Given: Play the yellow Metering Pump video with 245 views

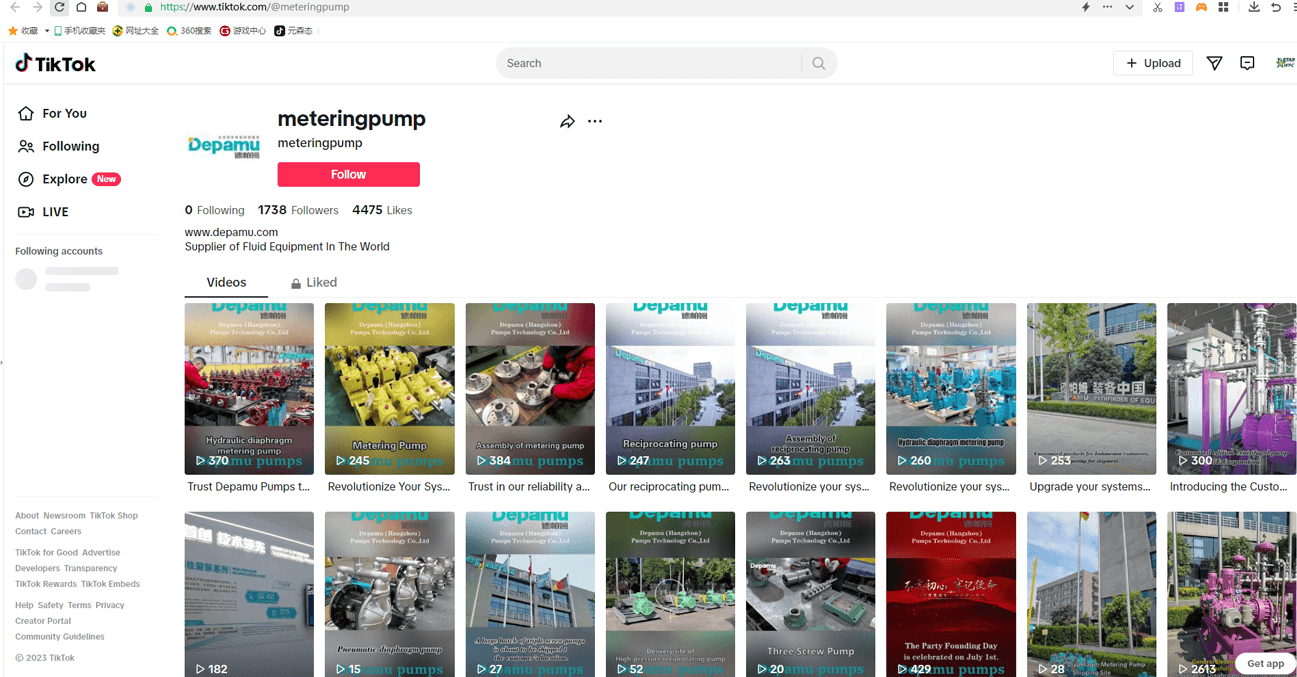Looking at the screenshot, I should pos(390,389).
